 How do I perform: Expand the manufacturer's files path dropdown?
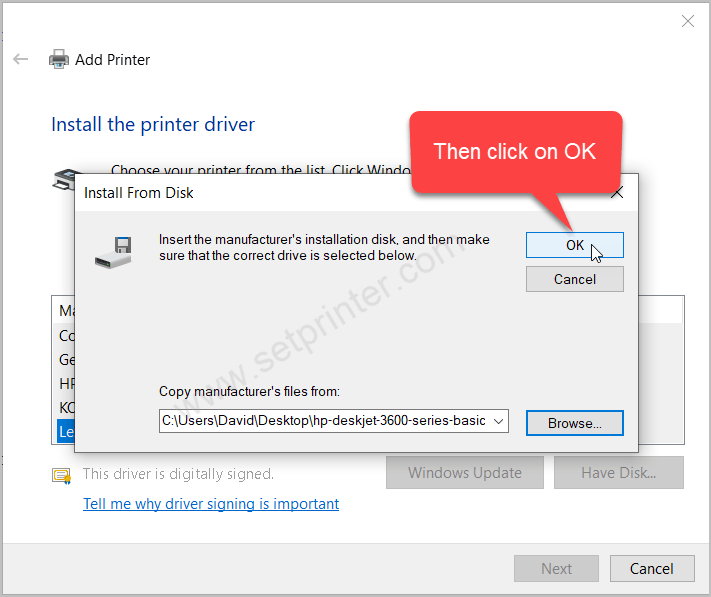coord(498,421)
